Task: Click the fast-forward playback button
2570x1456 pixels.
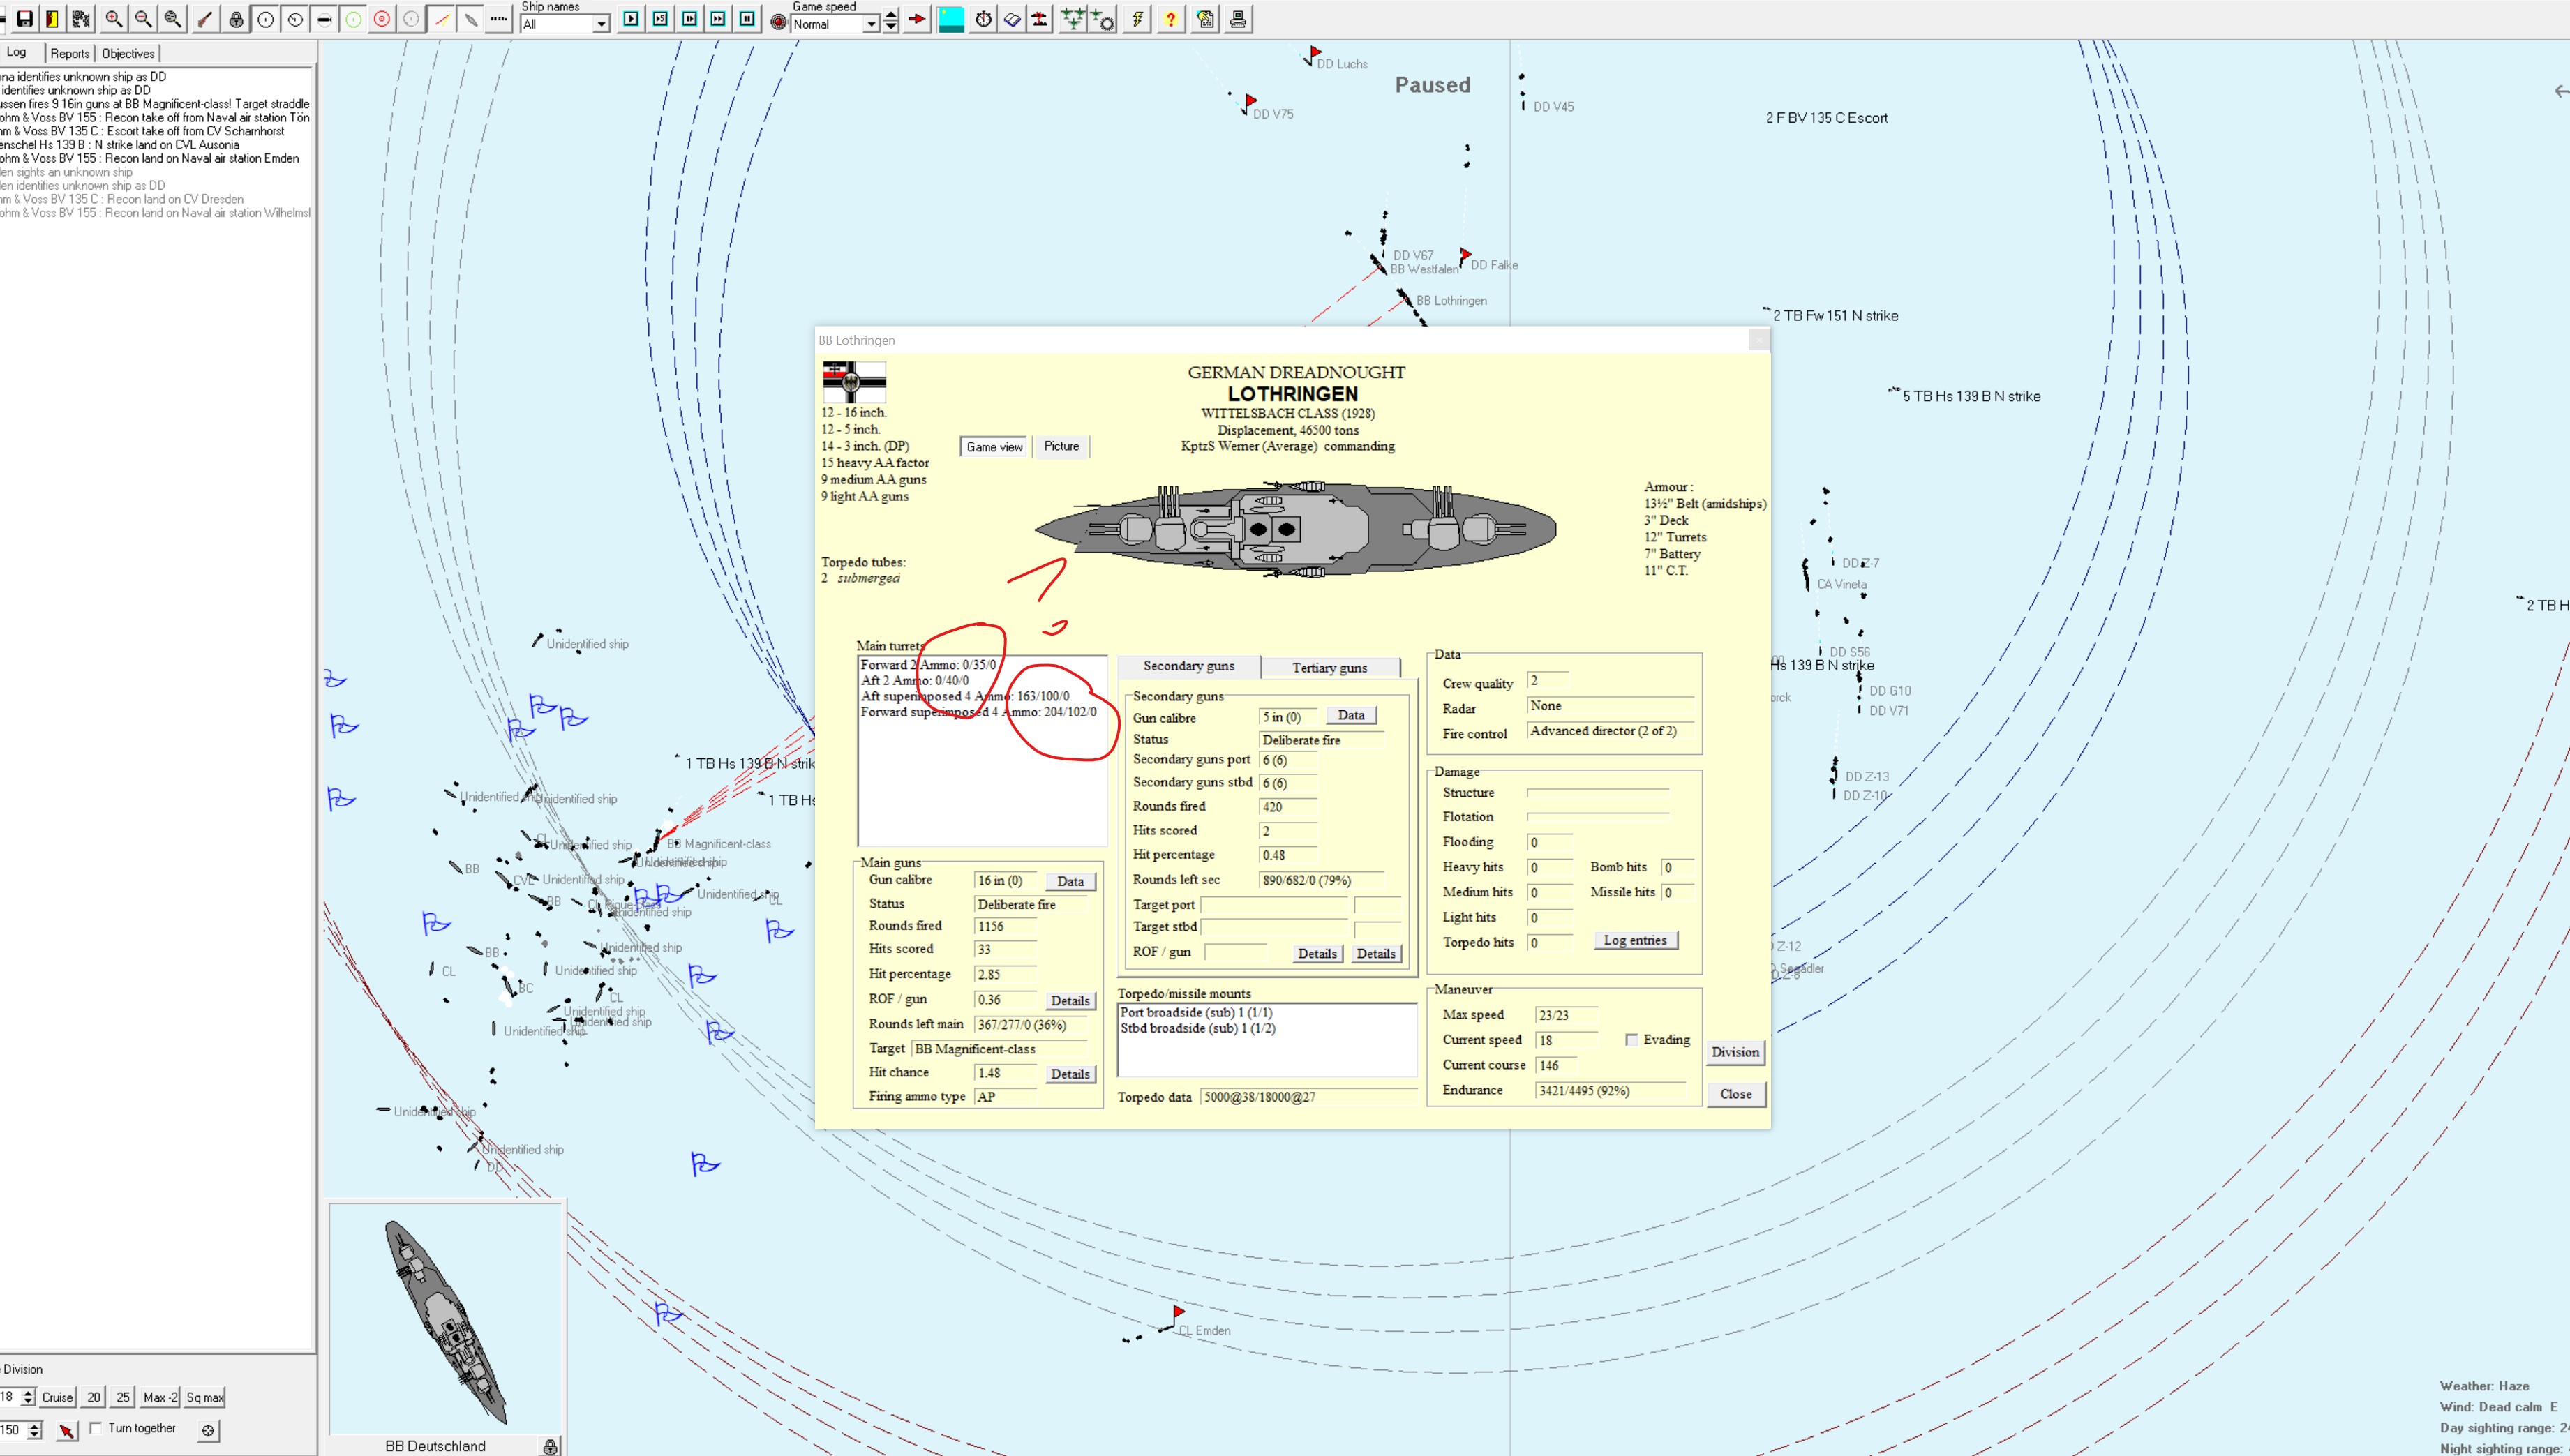Action: [x=718, y=19]
